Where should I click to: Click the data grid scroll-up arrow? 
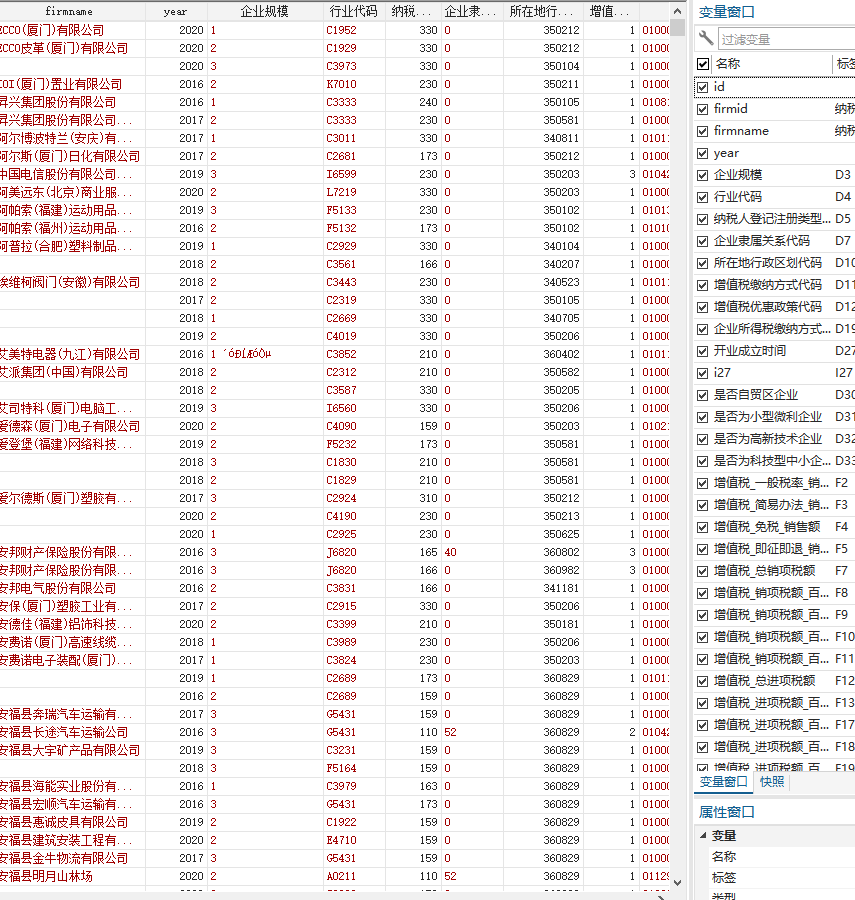tap(678, 8)
